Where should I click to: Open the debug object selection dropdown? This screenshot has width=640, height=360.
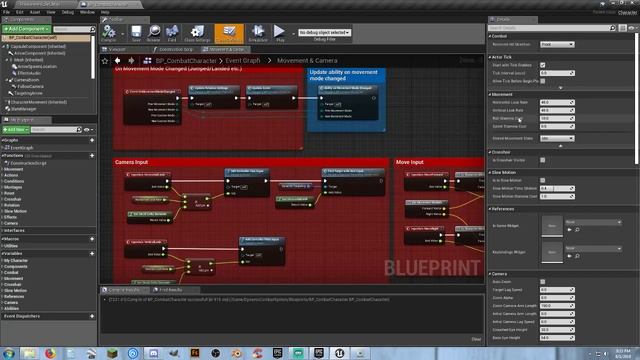(x=324, y=32)
